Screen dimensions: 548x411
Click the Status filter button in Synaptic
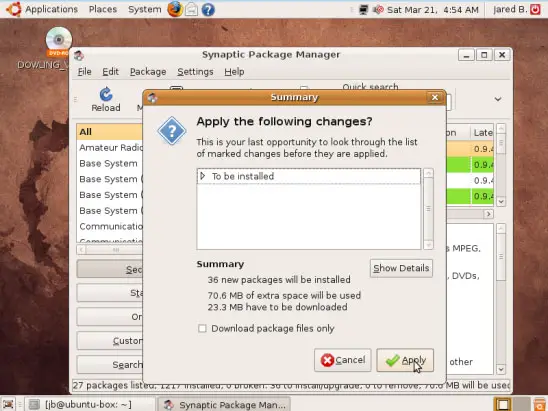click(x=109, y=293)
